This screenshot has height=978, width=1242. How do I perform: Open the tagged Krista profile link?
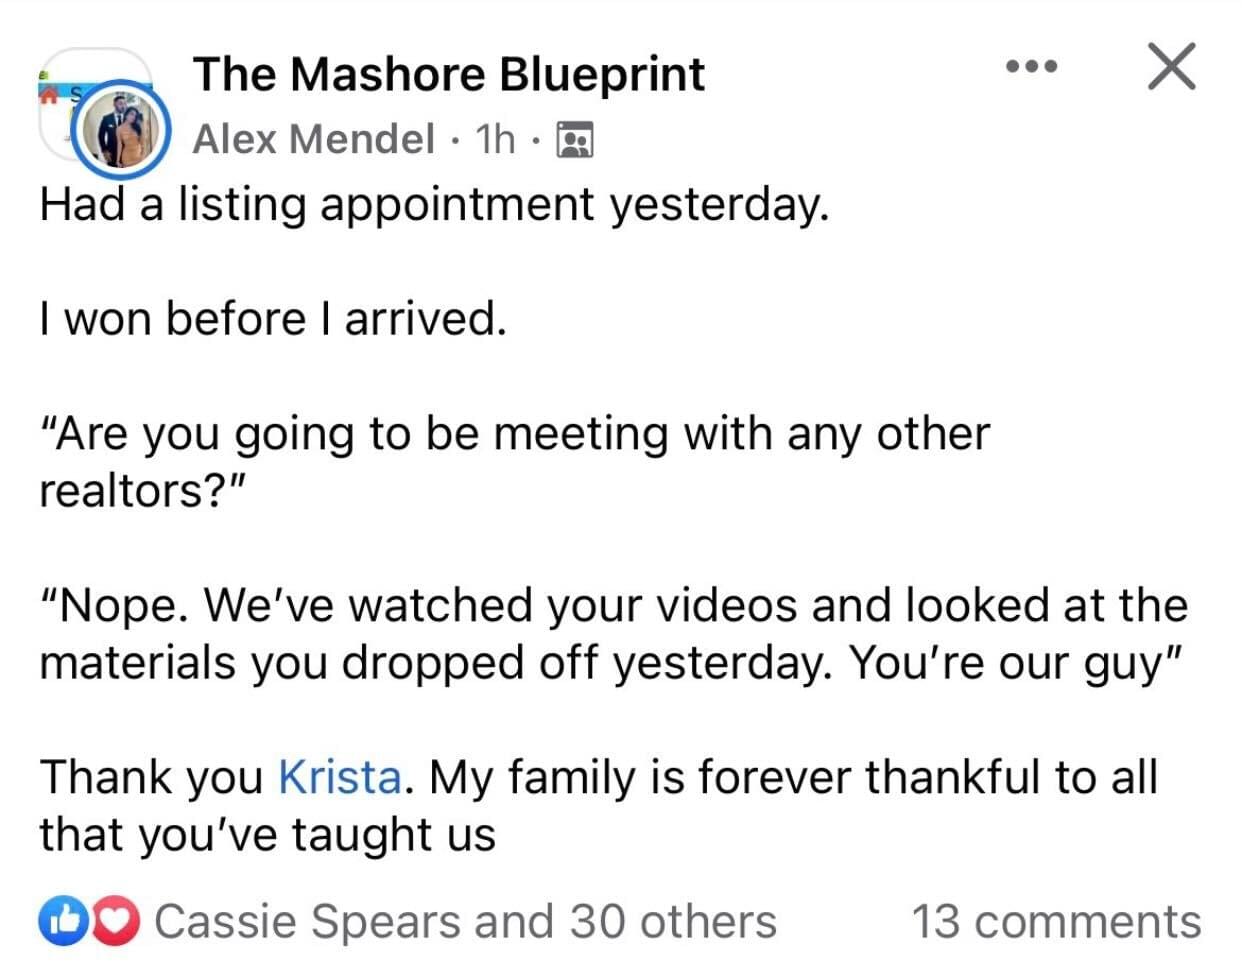click(x=340, y=777)
